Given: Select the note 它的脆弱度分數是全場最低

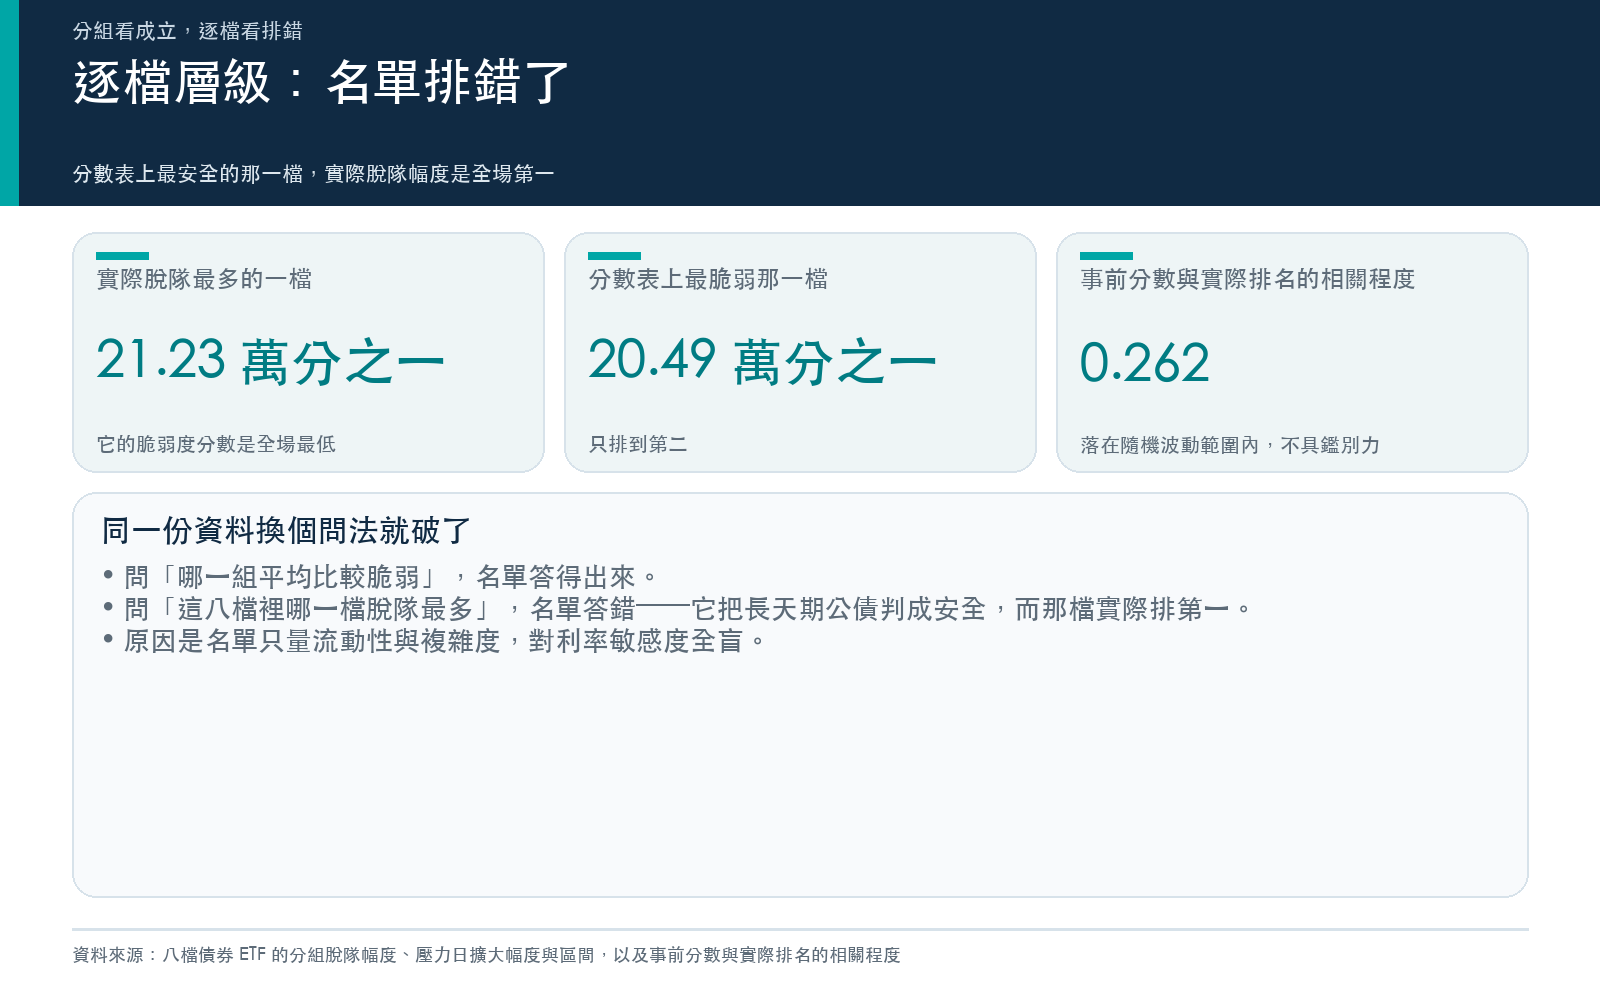Looking at the screenshot, I should (216, 444).
